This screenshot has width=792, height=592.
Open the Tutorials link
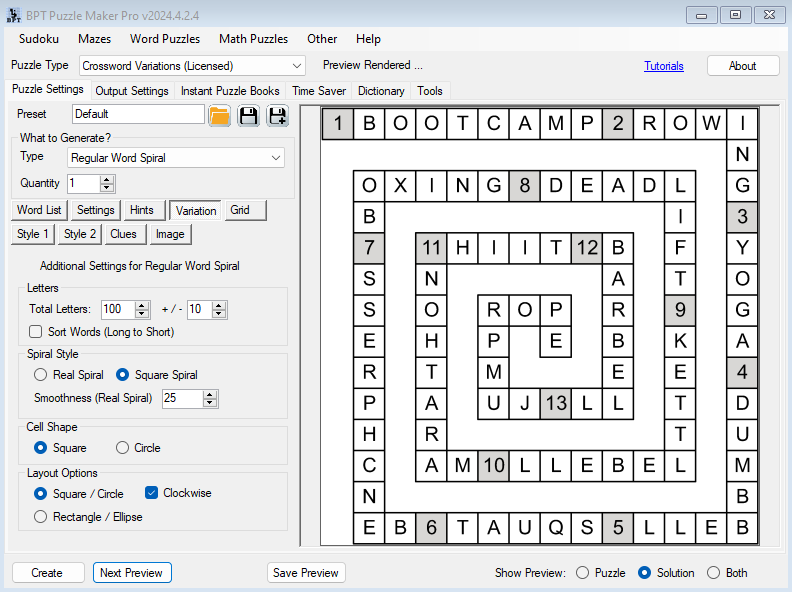click(x=664, y=66)
